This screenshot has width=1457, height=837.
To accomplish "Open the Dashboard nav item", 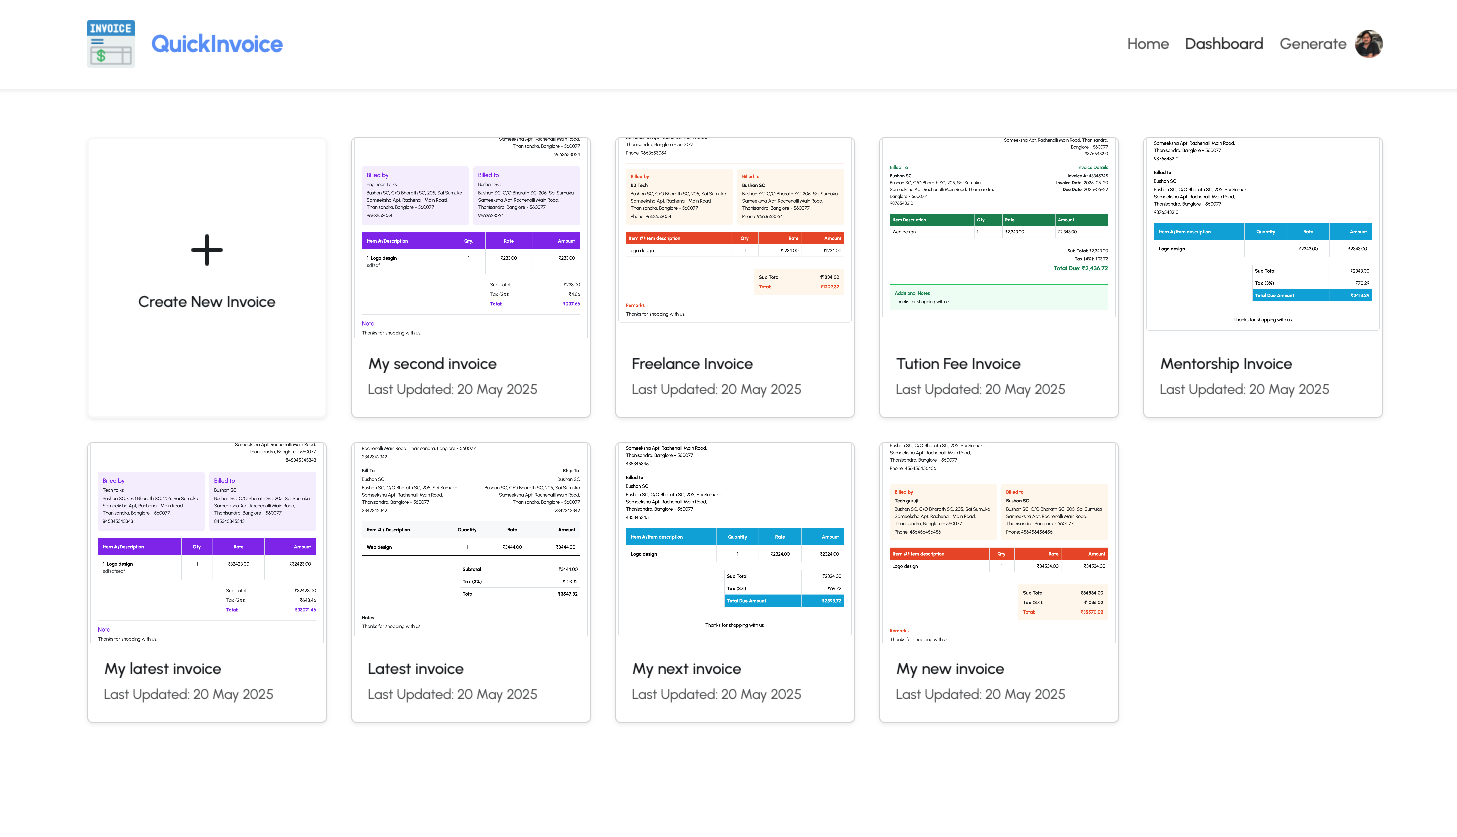I will pos(1224,44).
